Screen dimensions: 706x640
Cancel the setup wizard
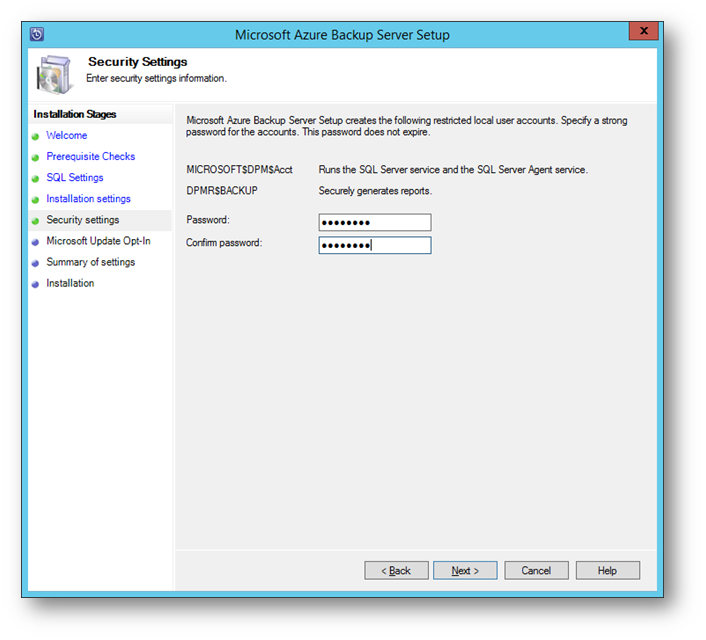tap(536, 571)
